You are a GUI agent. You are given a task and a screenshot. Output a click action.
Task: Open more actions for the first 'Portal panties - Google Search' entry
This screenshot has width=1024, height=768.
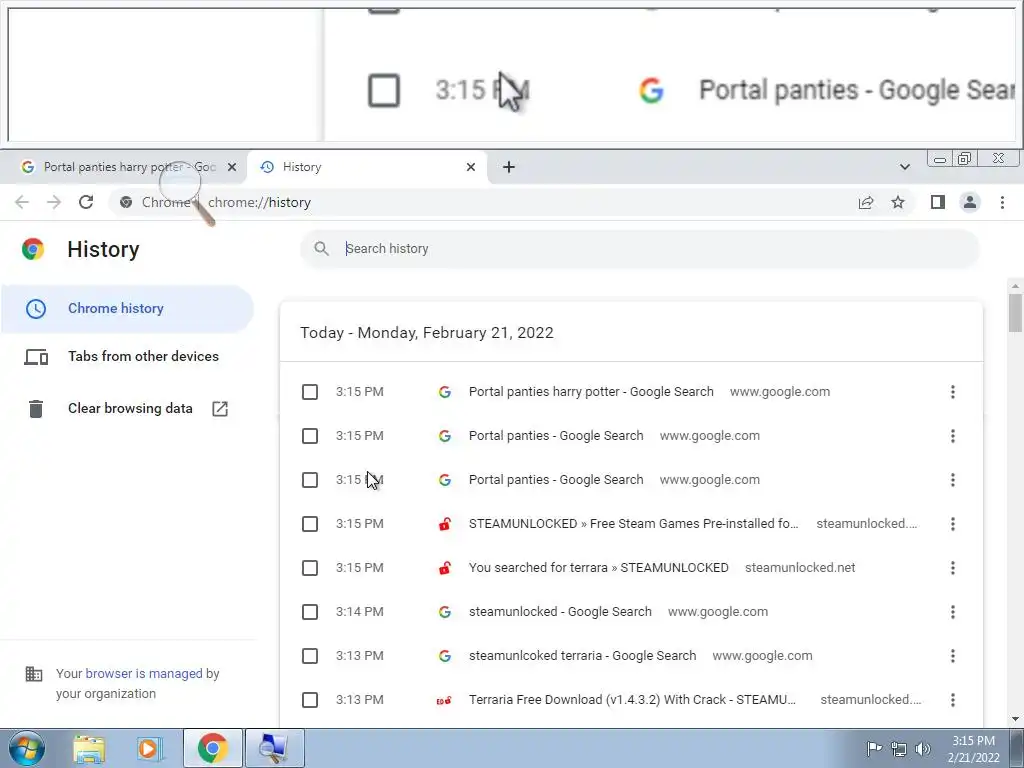point(953,436)
